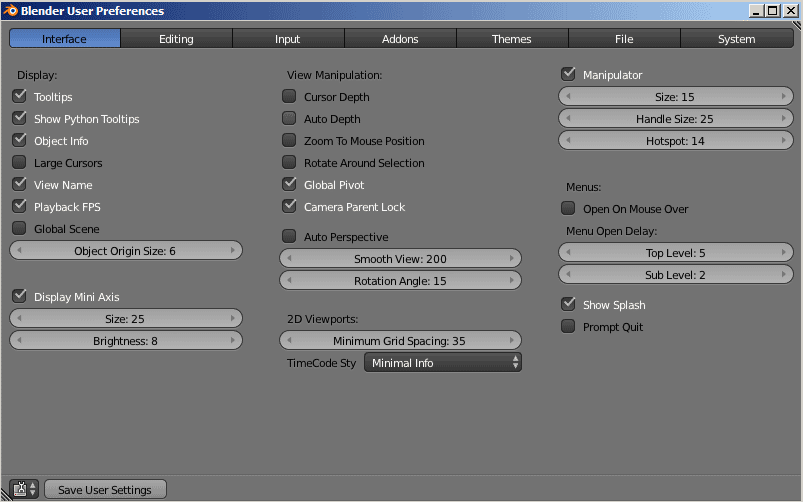Uncheck Show Splash
The width and height of the screenshot is (803, 502).
tap(568, 304)
